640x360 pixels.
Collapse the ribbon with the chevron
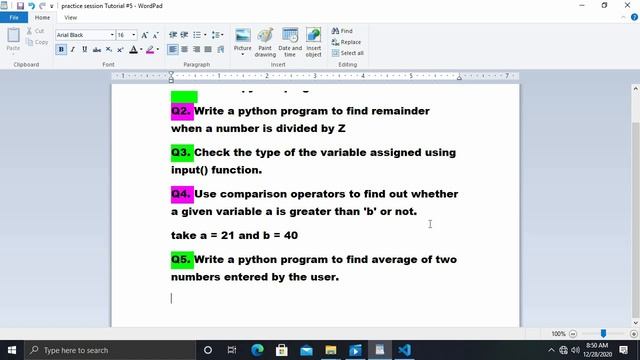point(623,18)
